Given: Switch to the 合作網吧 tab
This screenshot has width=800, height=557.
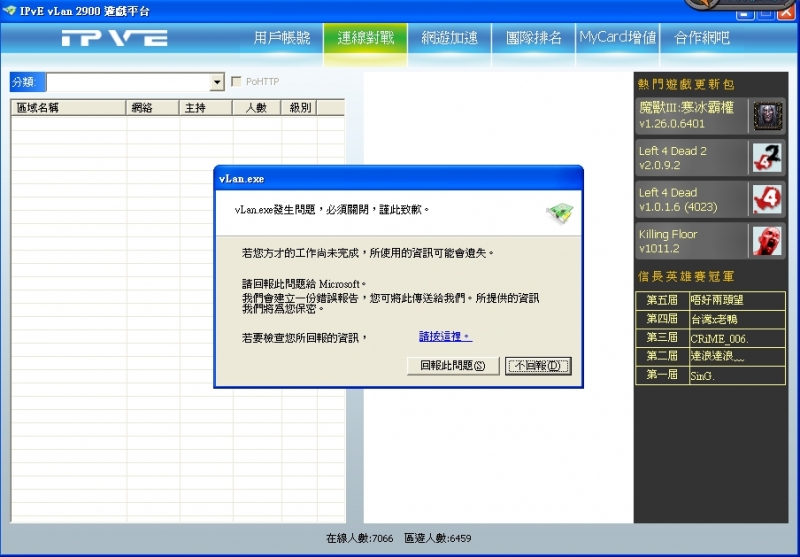Looking at the screenshot, I should point(702,38).
